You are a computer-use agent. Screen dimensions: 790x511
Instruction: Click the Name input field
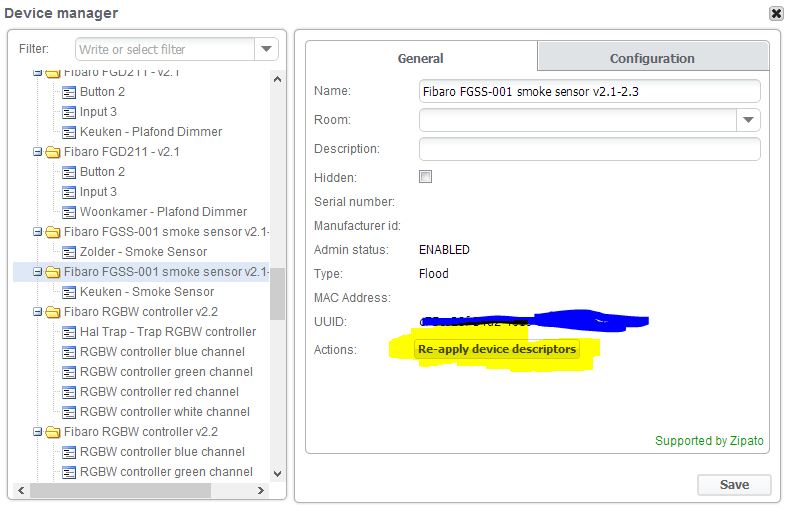(589, 91)
